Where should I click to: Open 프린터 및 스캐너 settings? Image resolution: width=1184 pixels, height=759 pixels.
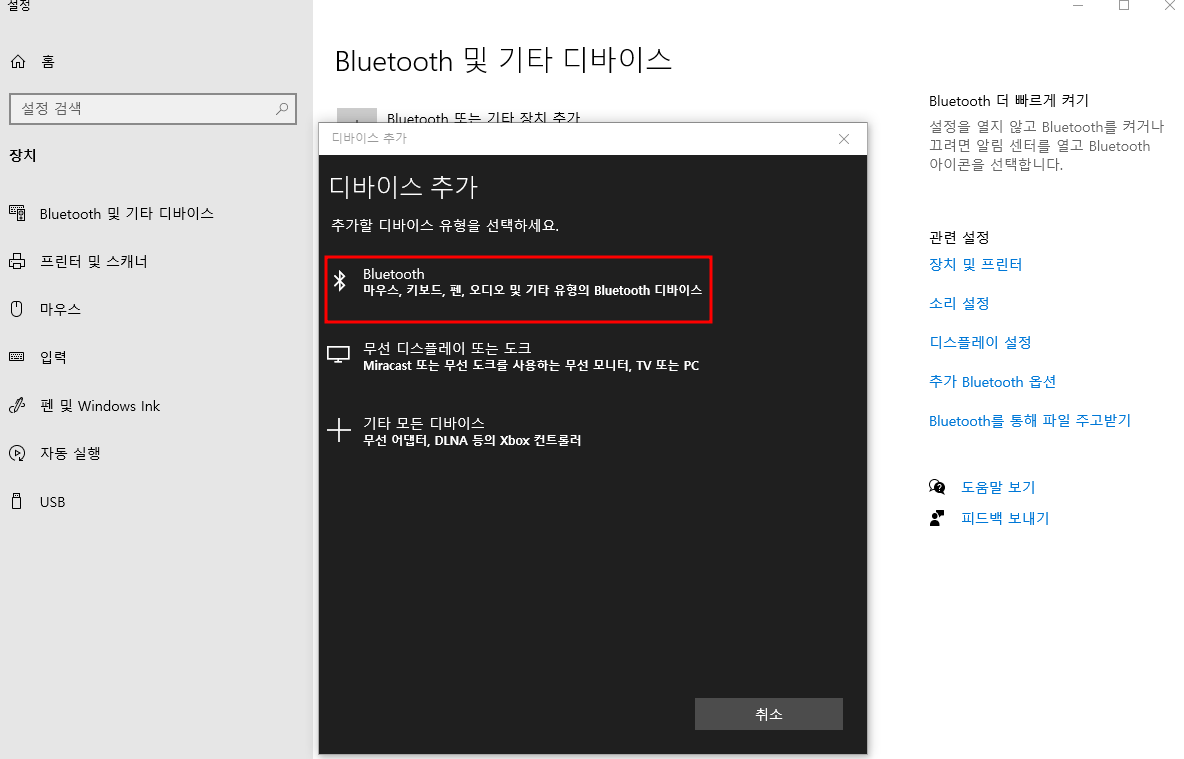coord(94,261)
